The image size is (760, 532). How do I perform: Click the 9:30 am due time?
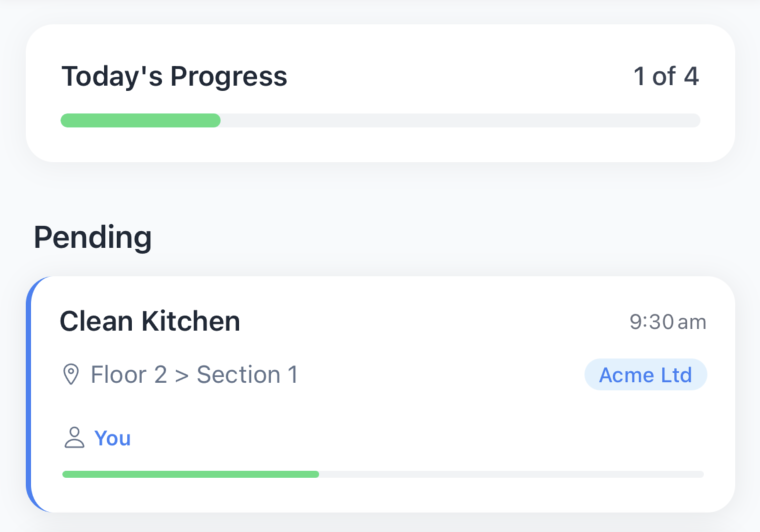[667, 322]
